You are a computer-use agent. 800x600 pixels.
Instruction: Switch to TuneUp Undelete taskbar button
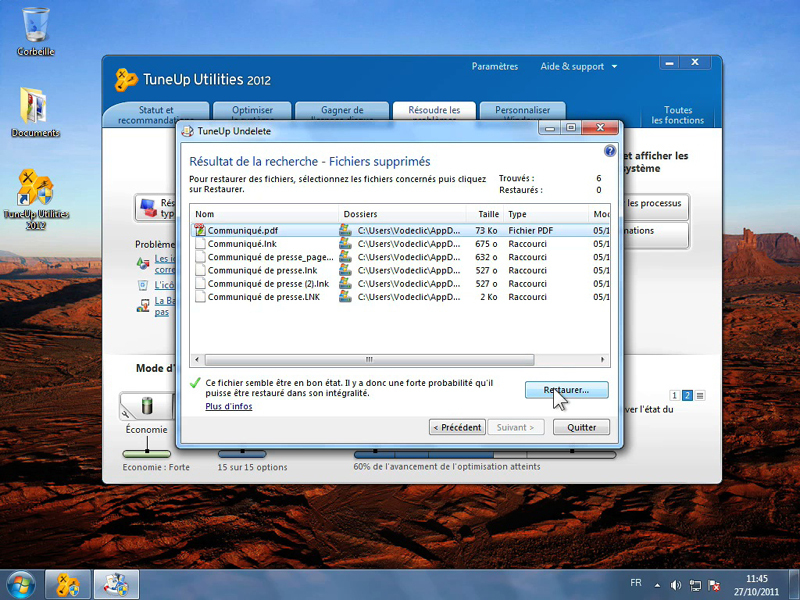pyautogui.click(x=116, y=585)
